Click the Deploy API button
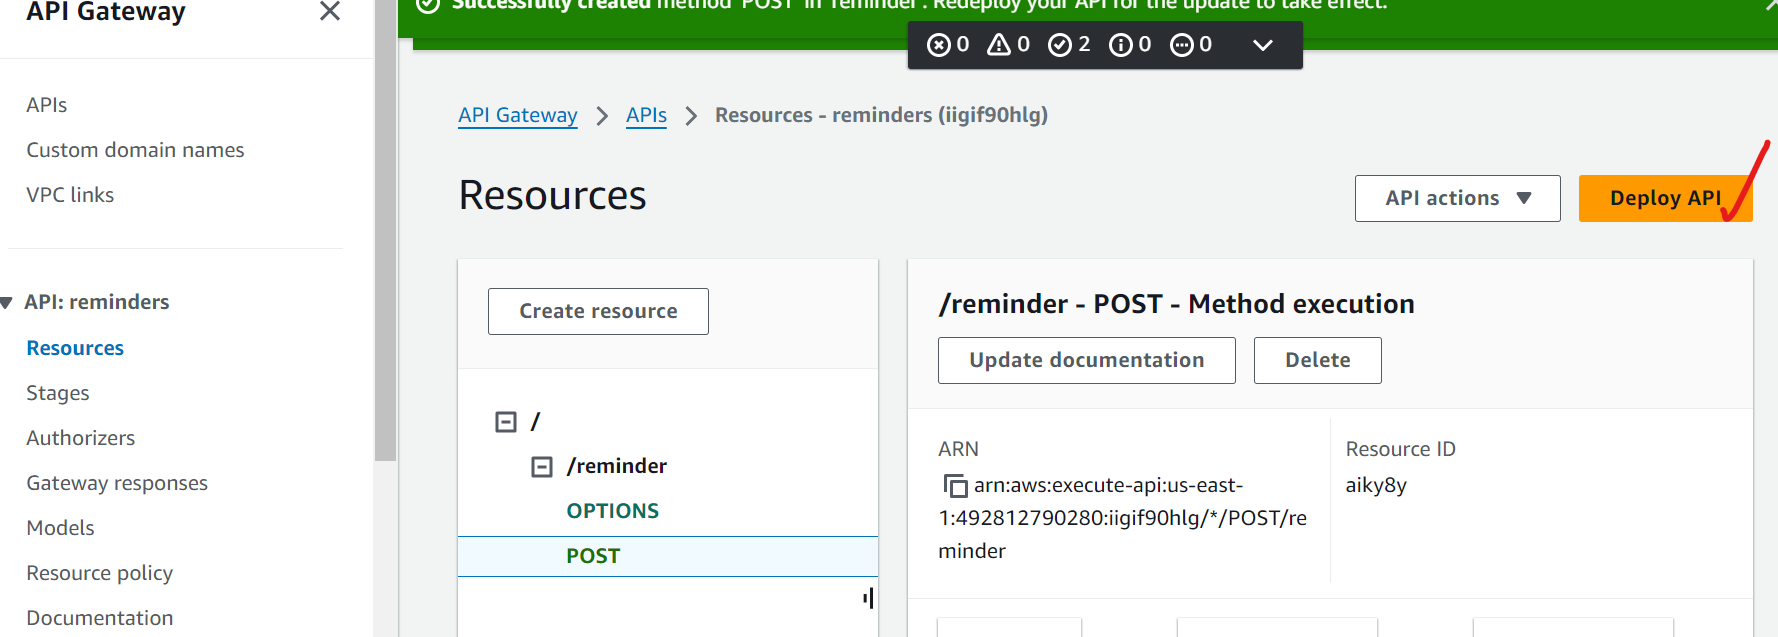Viewport: 1778px width, 637px height. [1664, 198]
